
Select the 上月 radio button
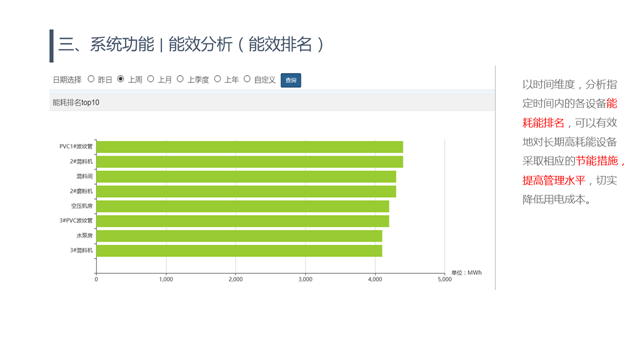(x=151, y=79)
